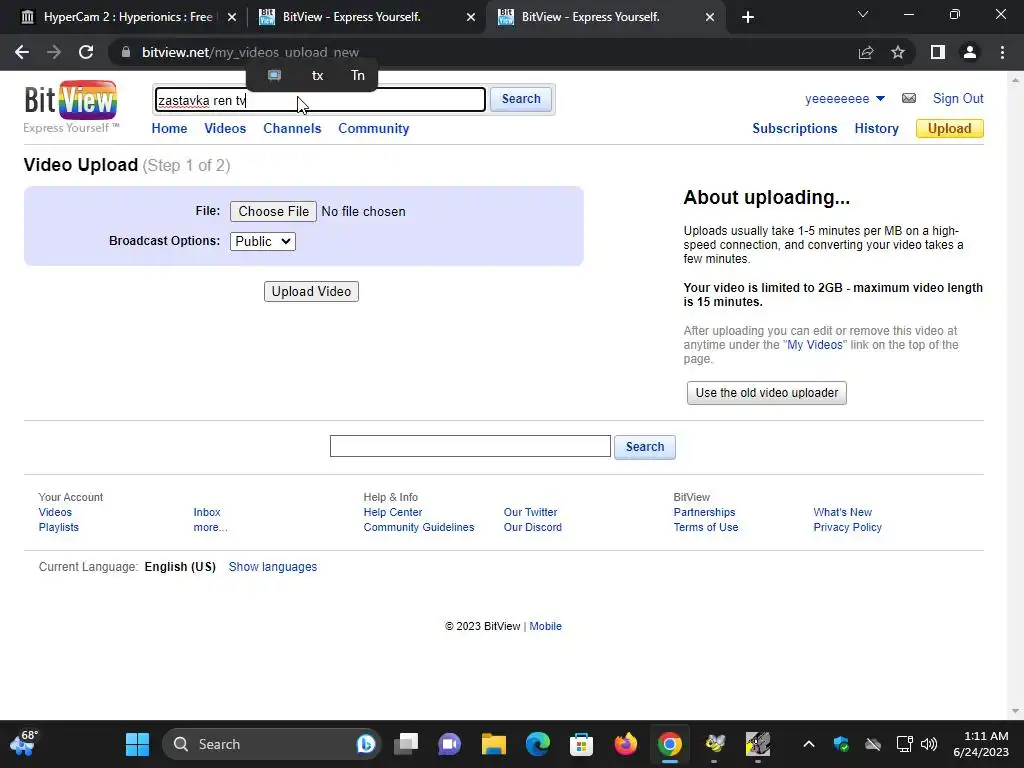This screenshot has width=1024, height=768.
Task: Open the inbox envelope icon
Action: click(909, 99)
